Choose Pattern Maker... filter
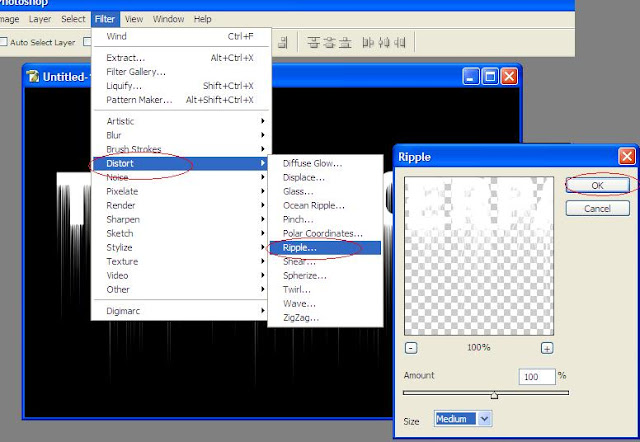This screenshot has height=442, width=640. (x=180, y=100)
